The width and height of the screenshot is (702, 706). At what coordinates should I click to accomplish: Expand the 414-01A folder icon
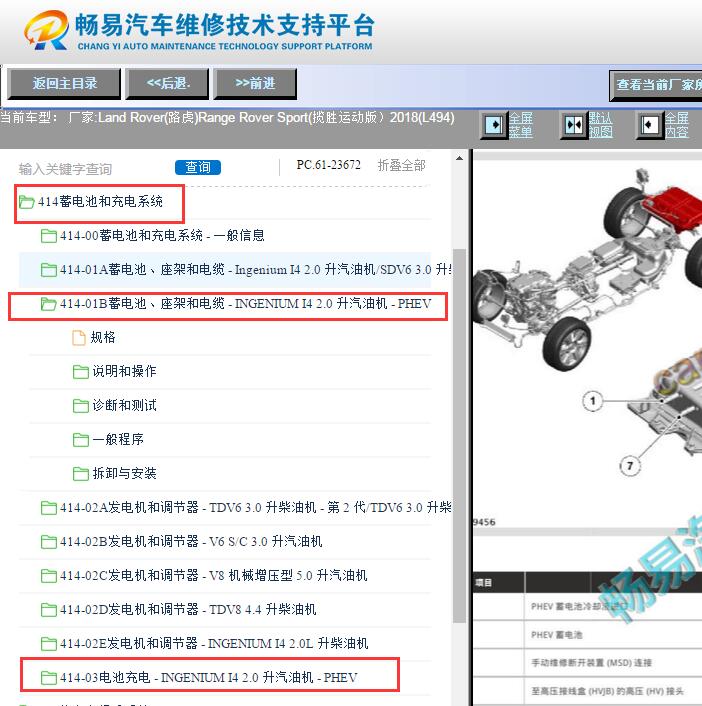click(x=49, y=270)
